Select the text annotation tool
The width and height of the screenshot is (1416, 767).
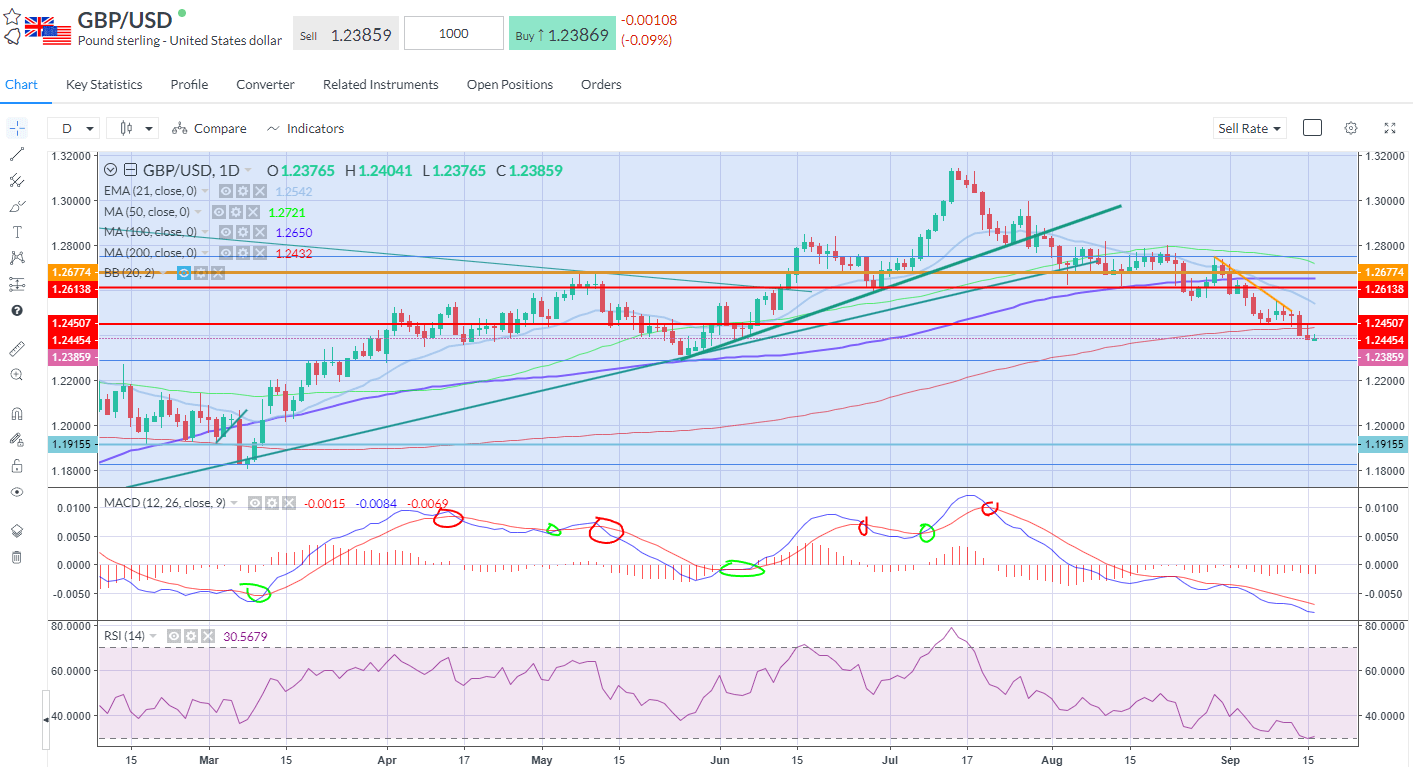pos(16,232)
